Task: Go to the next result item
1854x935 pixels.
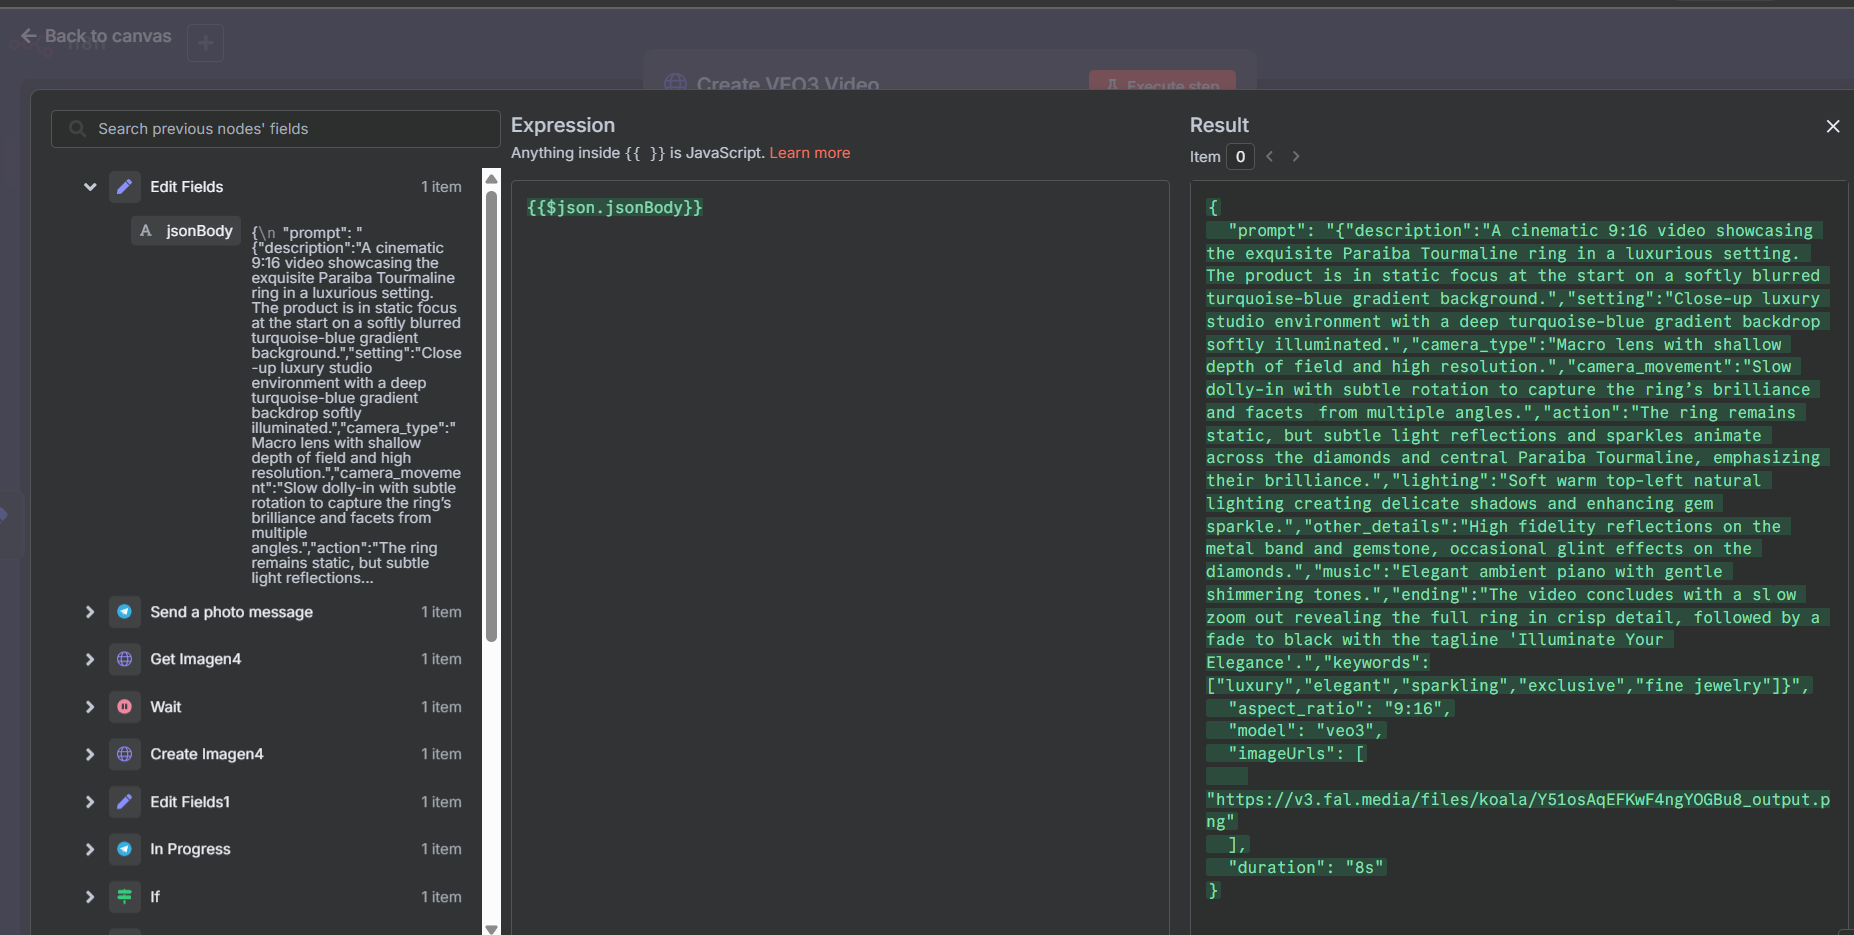Action: (1296, 156)
